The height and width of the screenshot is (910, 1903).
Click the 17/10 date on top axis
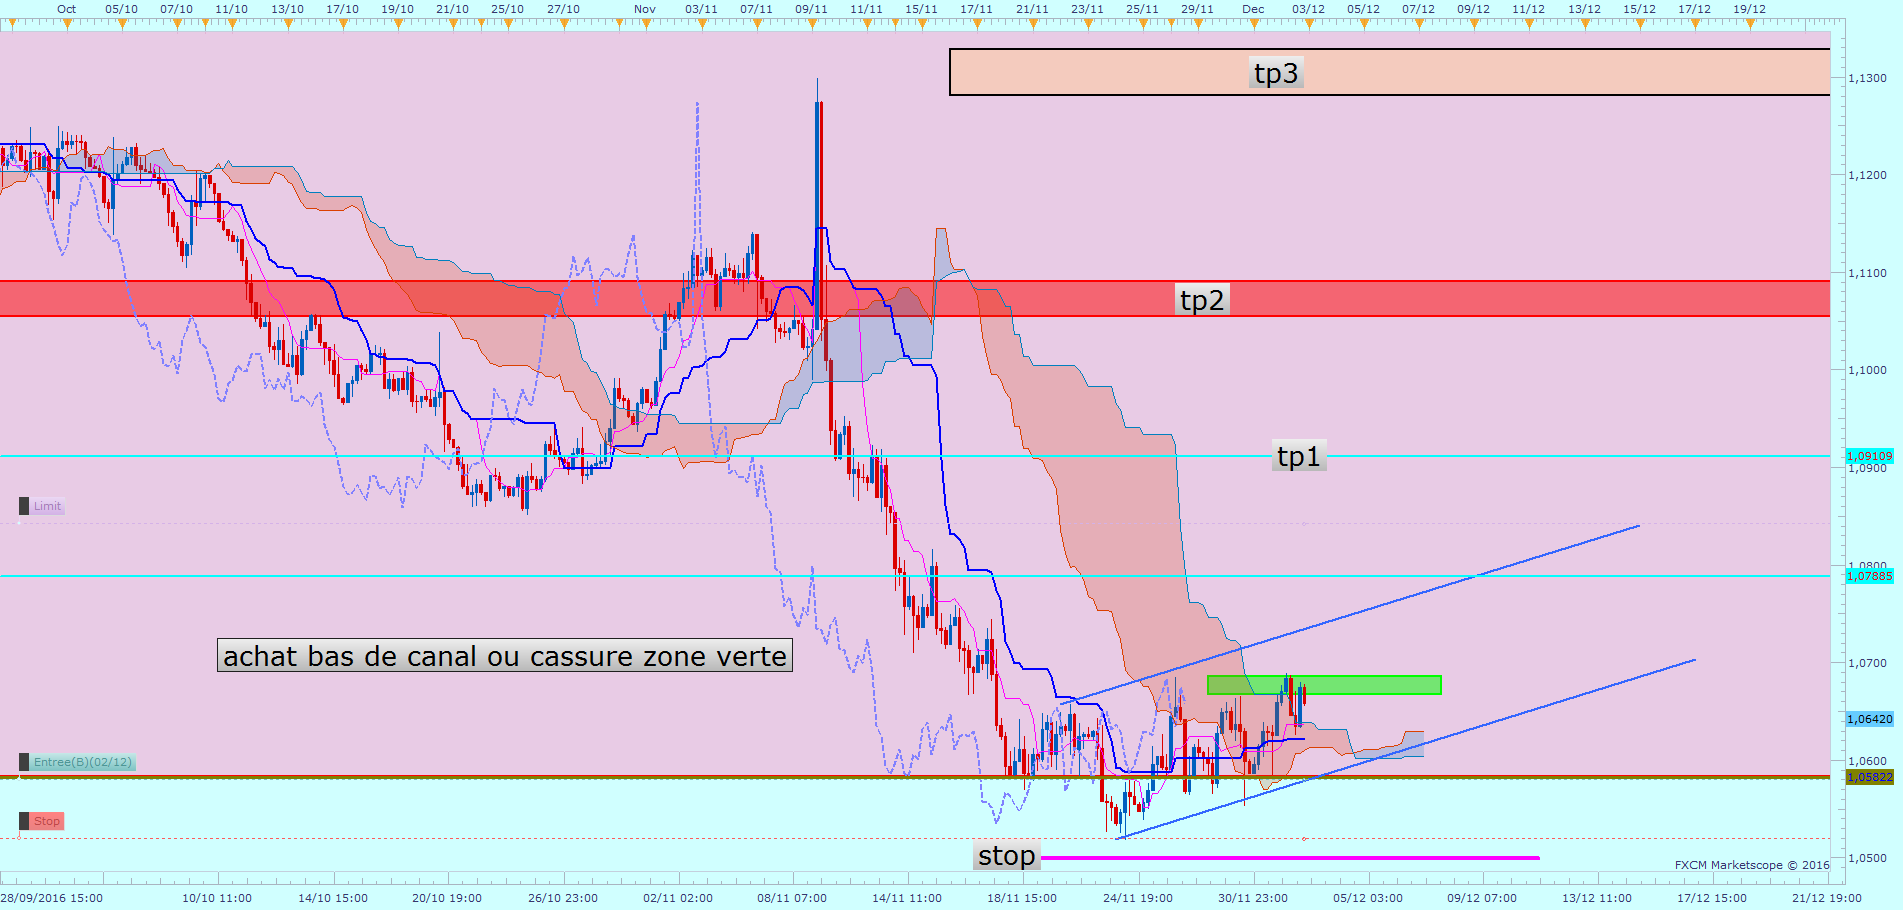click(342, 9)
